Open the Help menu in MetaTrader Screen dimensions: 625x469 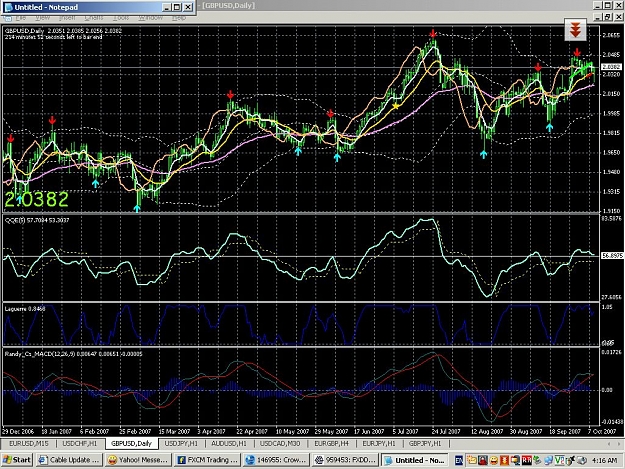coord(179,18)
